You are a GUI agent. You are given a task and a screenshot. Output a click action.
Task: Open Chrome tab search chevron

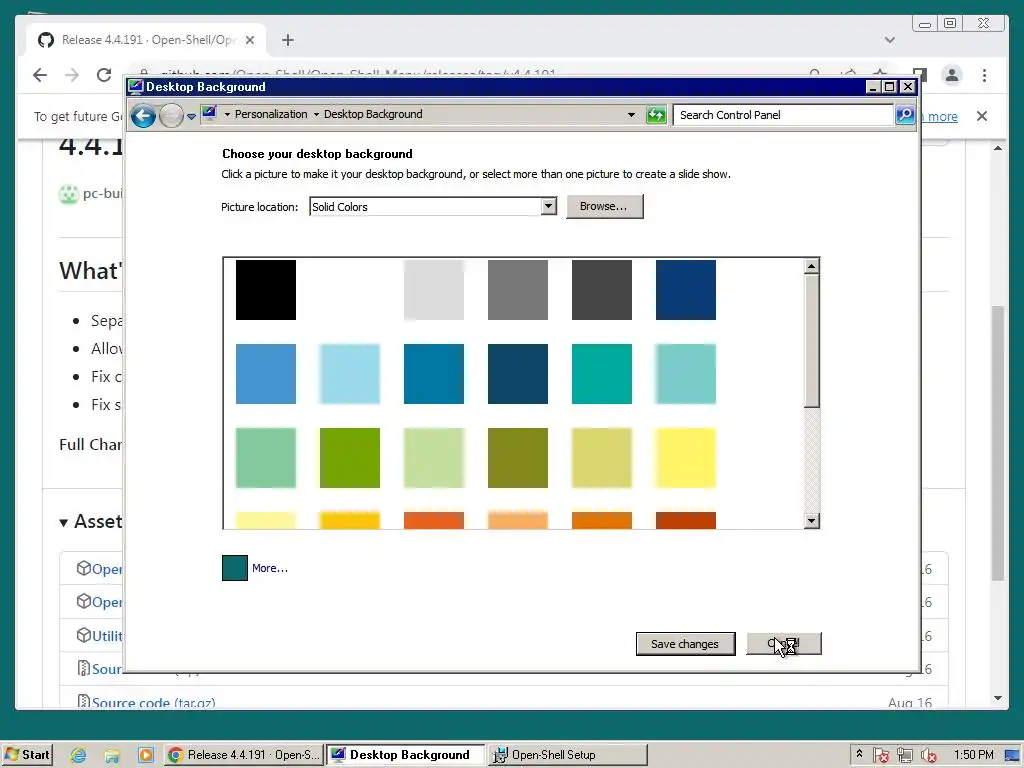point(889,40)
